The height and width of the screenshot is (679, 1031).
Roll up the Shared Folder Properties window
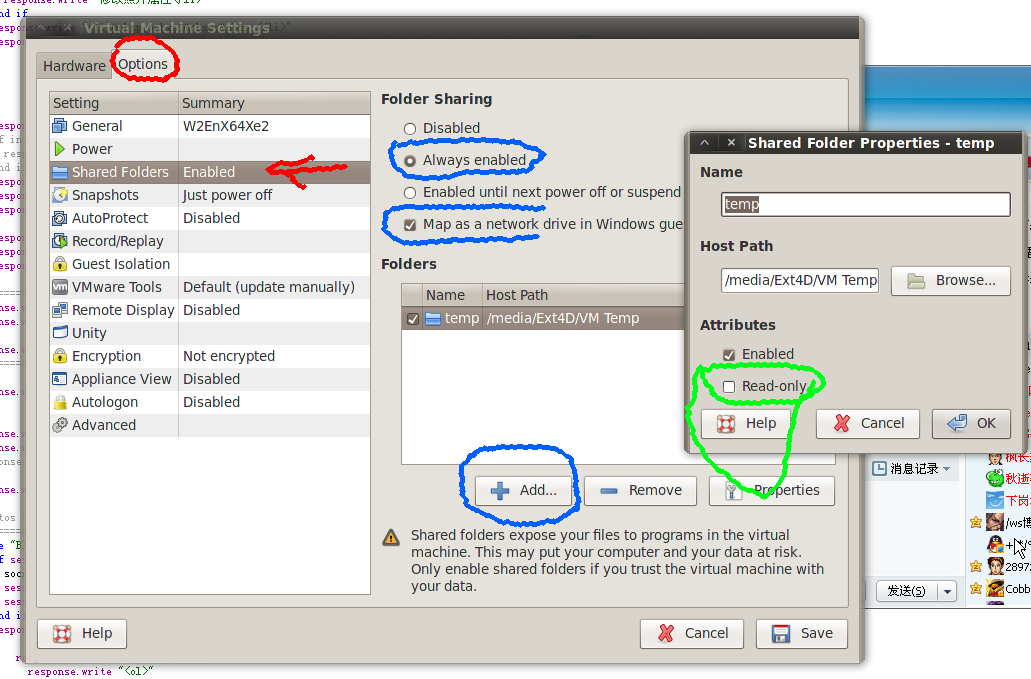tap(704, 143)
